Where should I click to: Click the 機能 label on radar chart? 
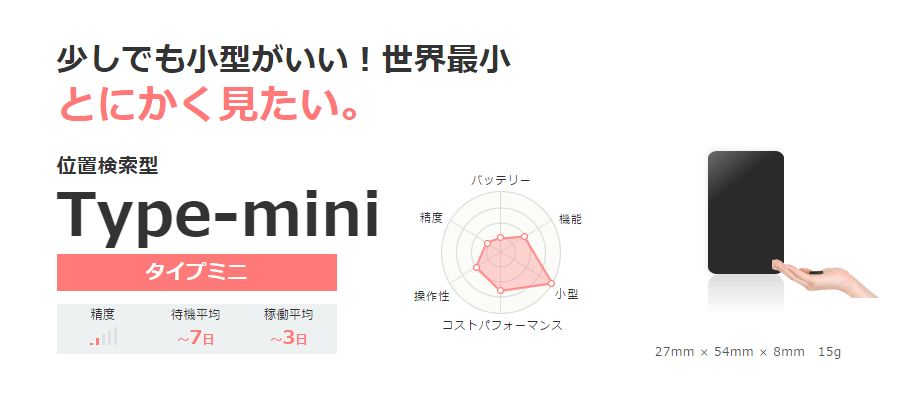(570, 219)
